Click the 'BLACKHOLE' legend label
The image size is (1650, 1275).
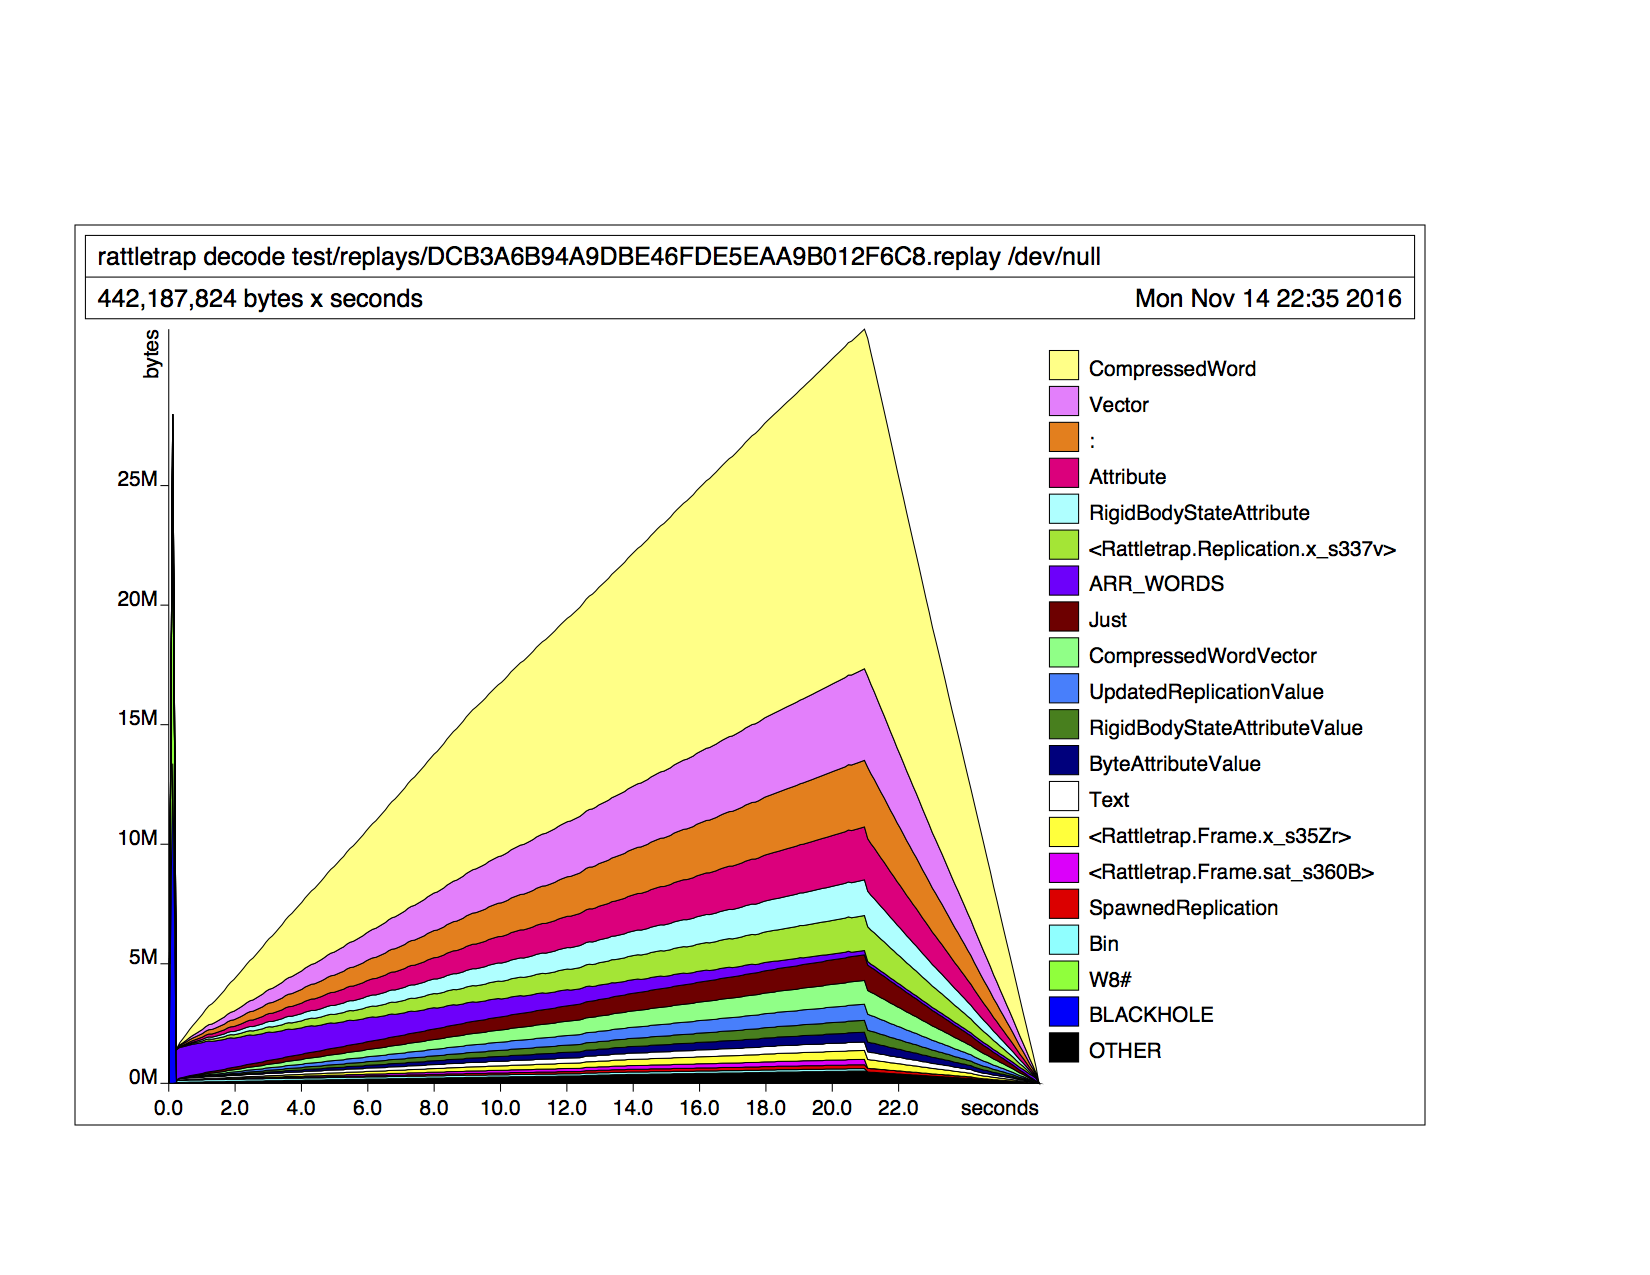point(1151,1015)
